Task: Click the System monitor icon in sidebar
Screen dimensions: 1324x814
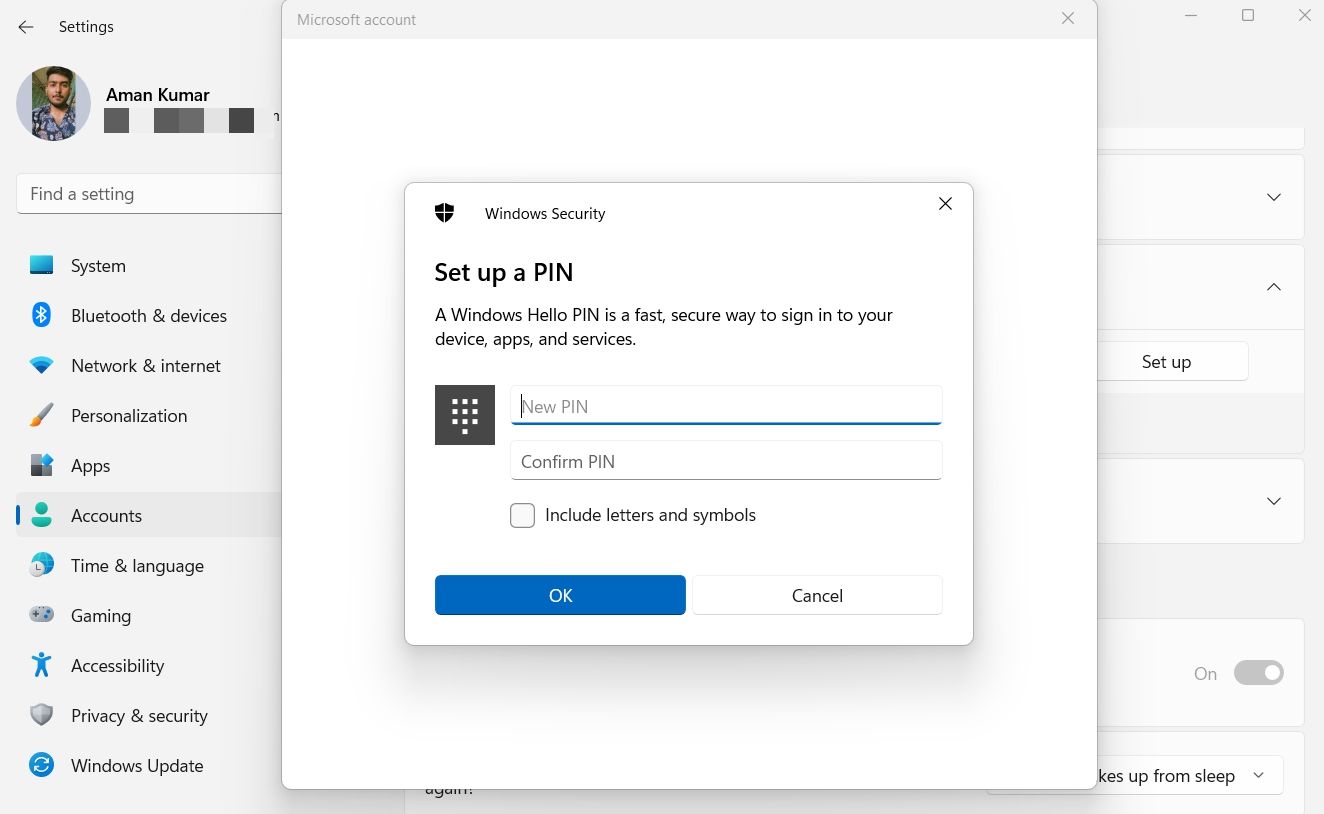Action: [41, 266]
